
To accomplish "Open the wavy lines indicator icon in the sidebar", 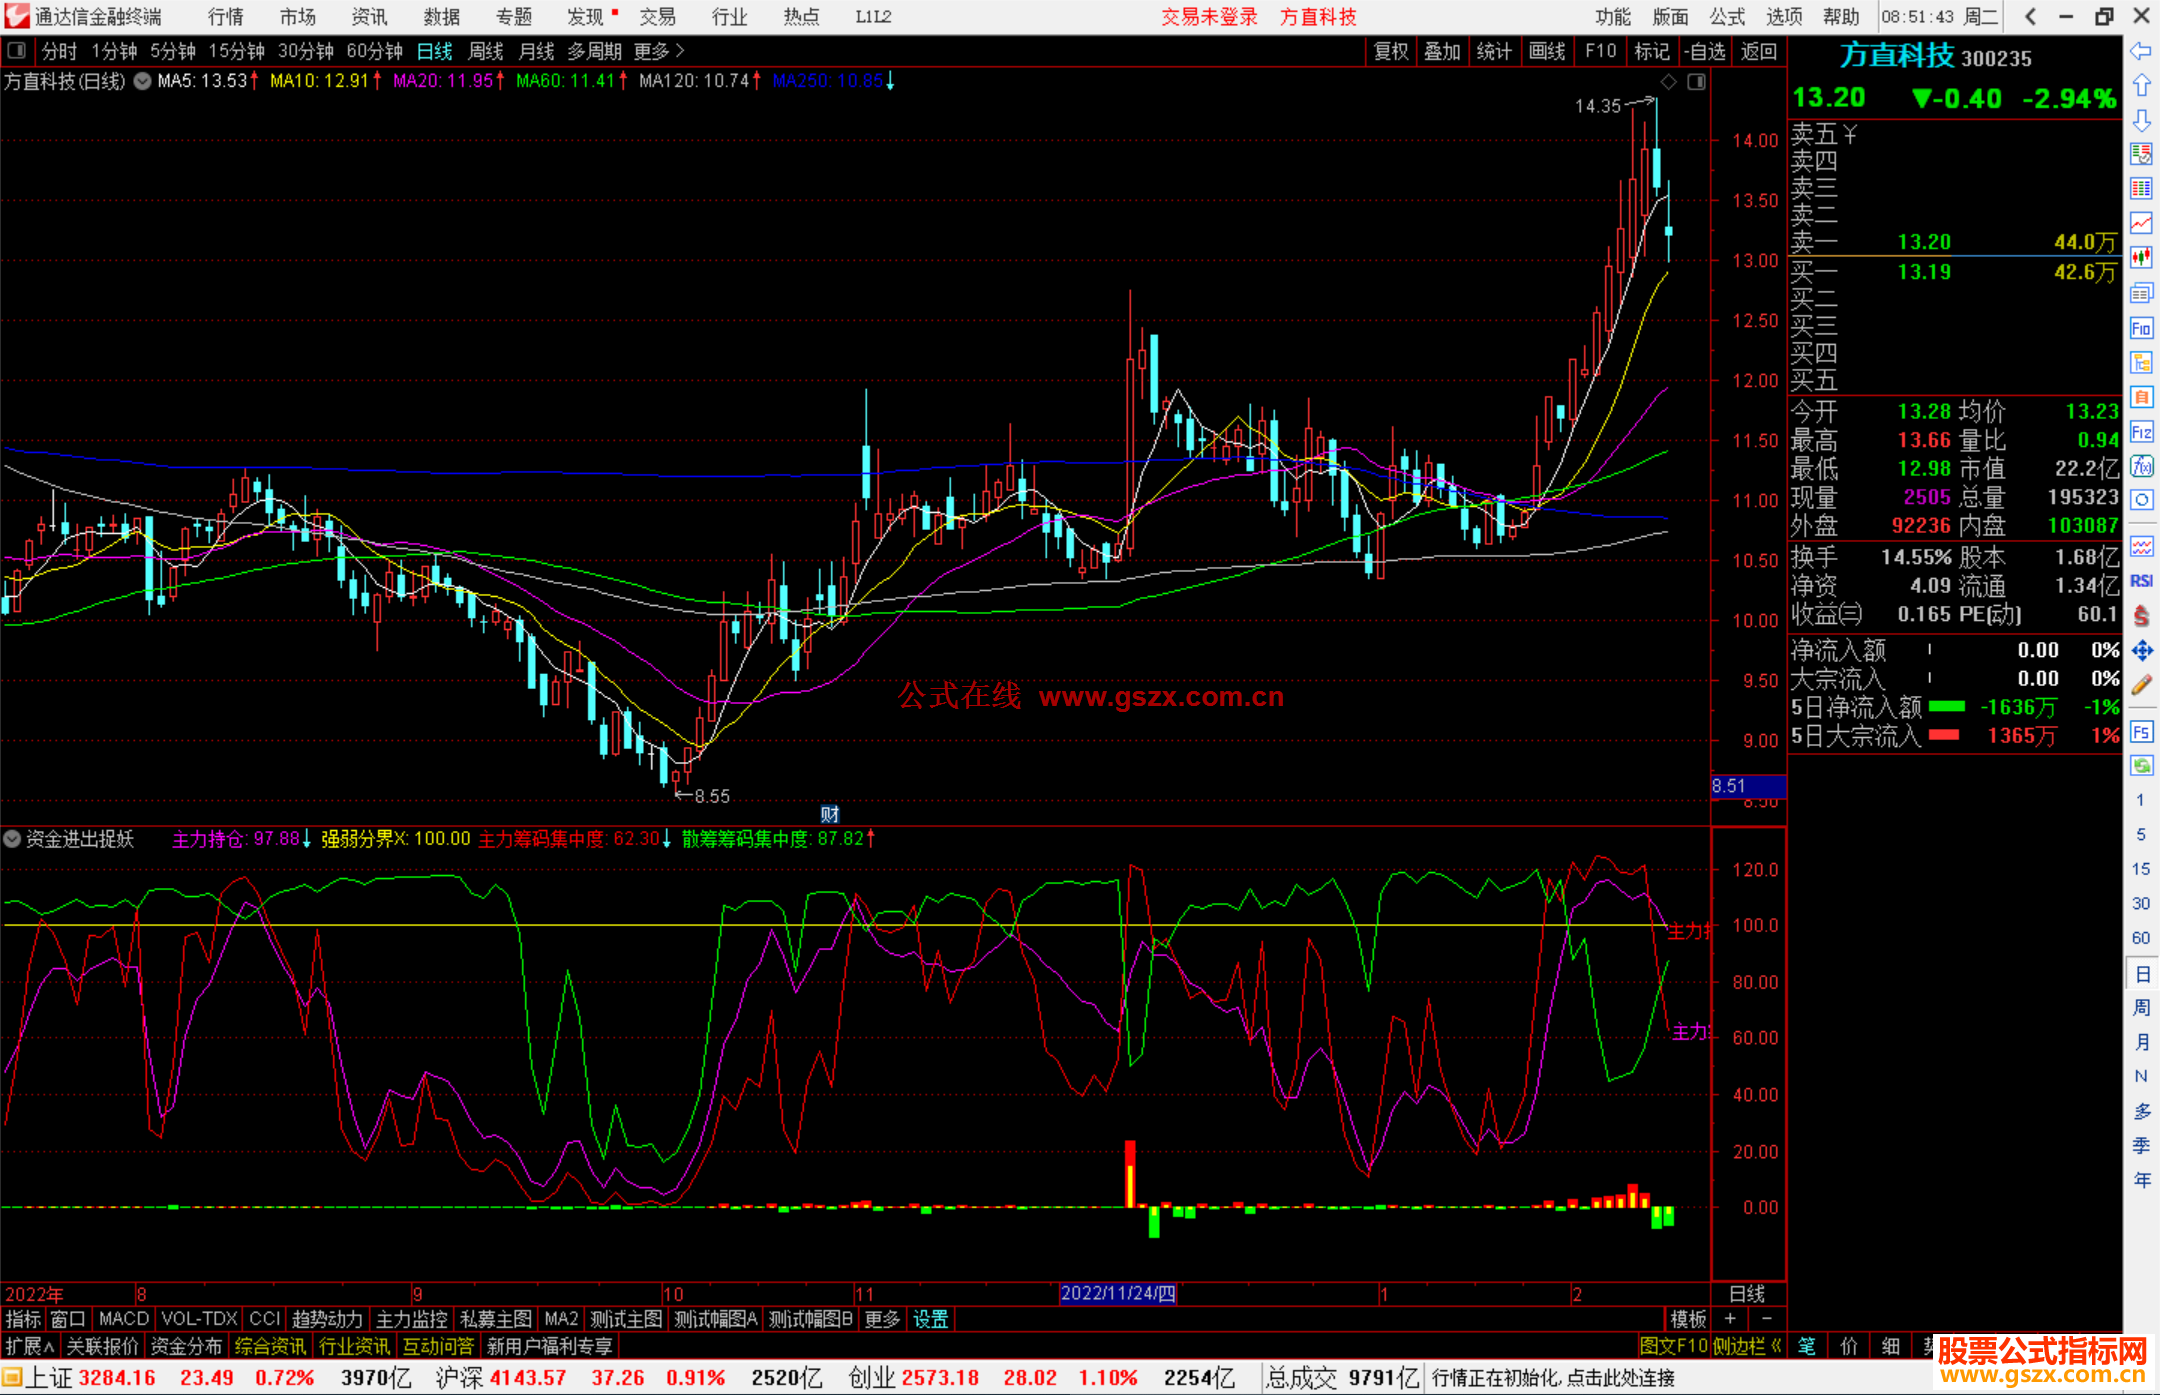I will [2141, 546].
